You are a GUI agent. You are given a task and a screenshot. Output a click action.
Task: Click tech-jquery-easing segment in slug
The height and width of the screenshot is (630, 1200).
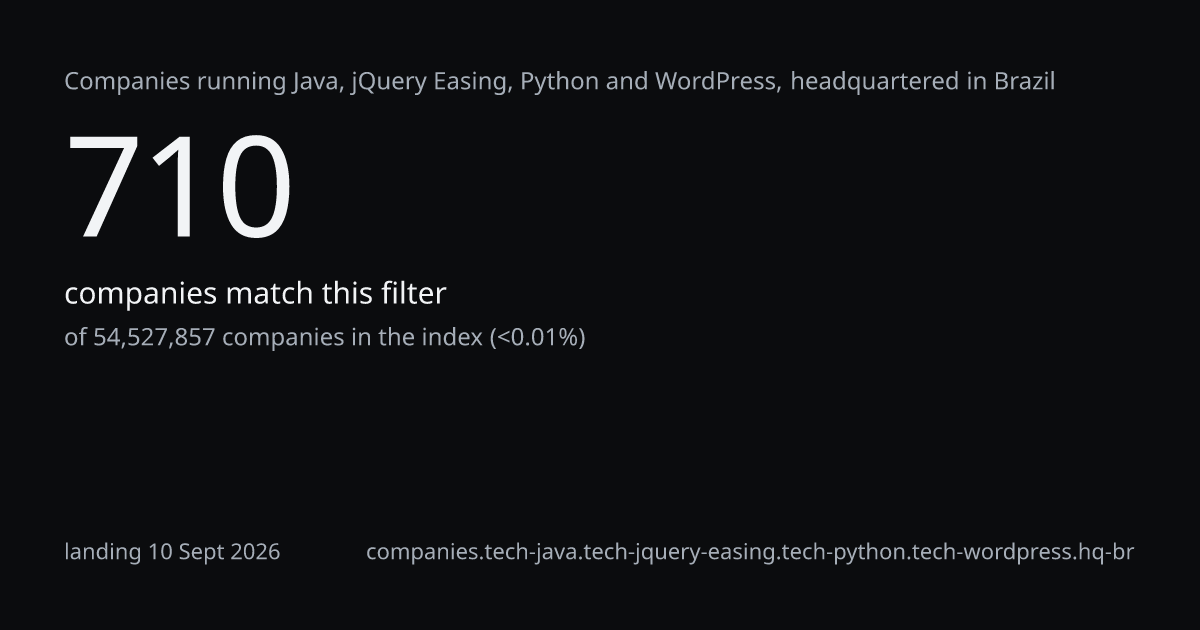(x=677, y=552)
